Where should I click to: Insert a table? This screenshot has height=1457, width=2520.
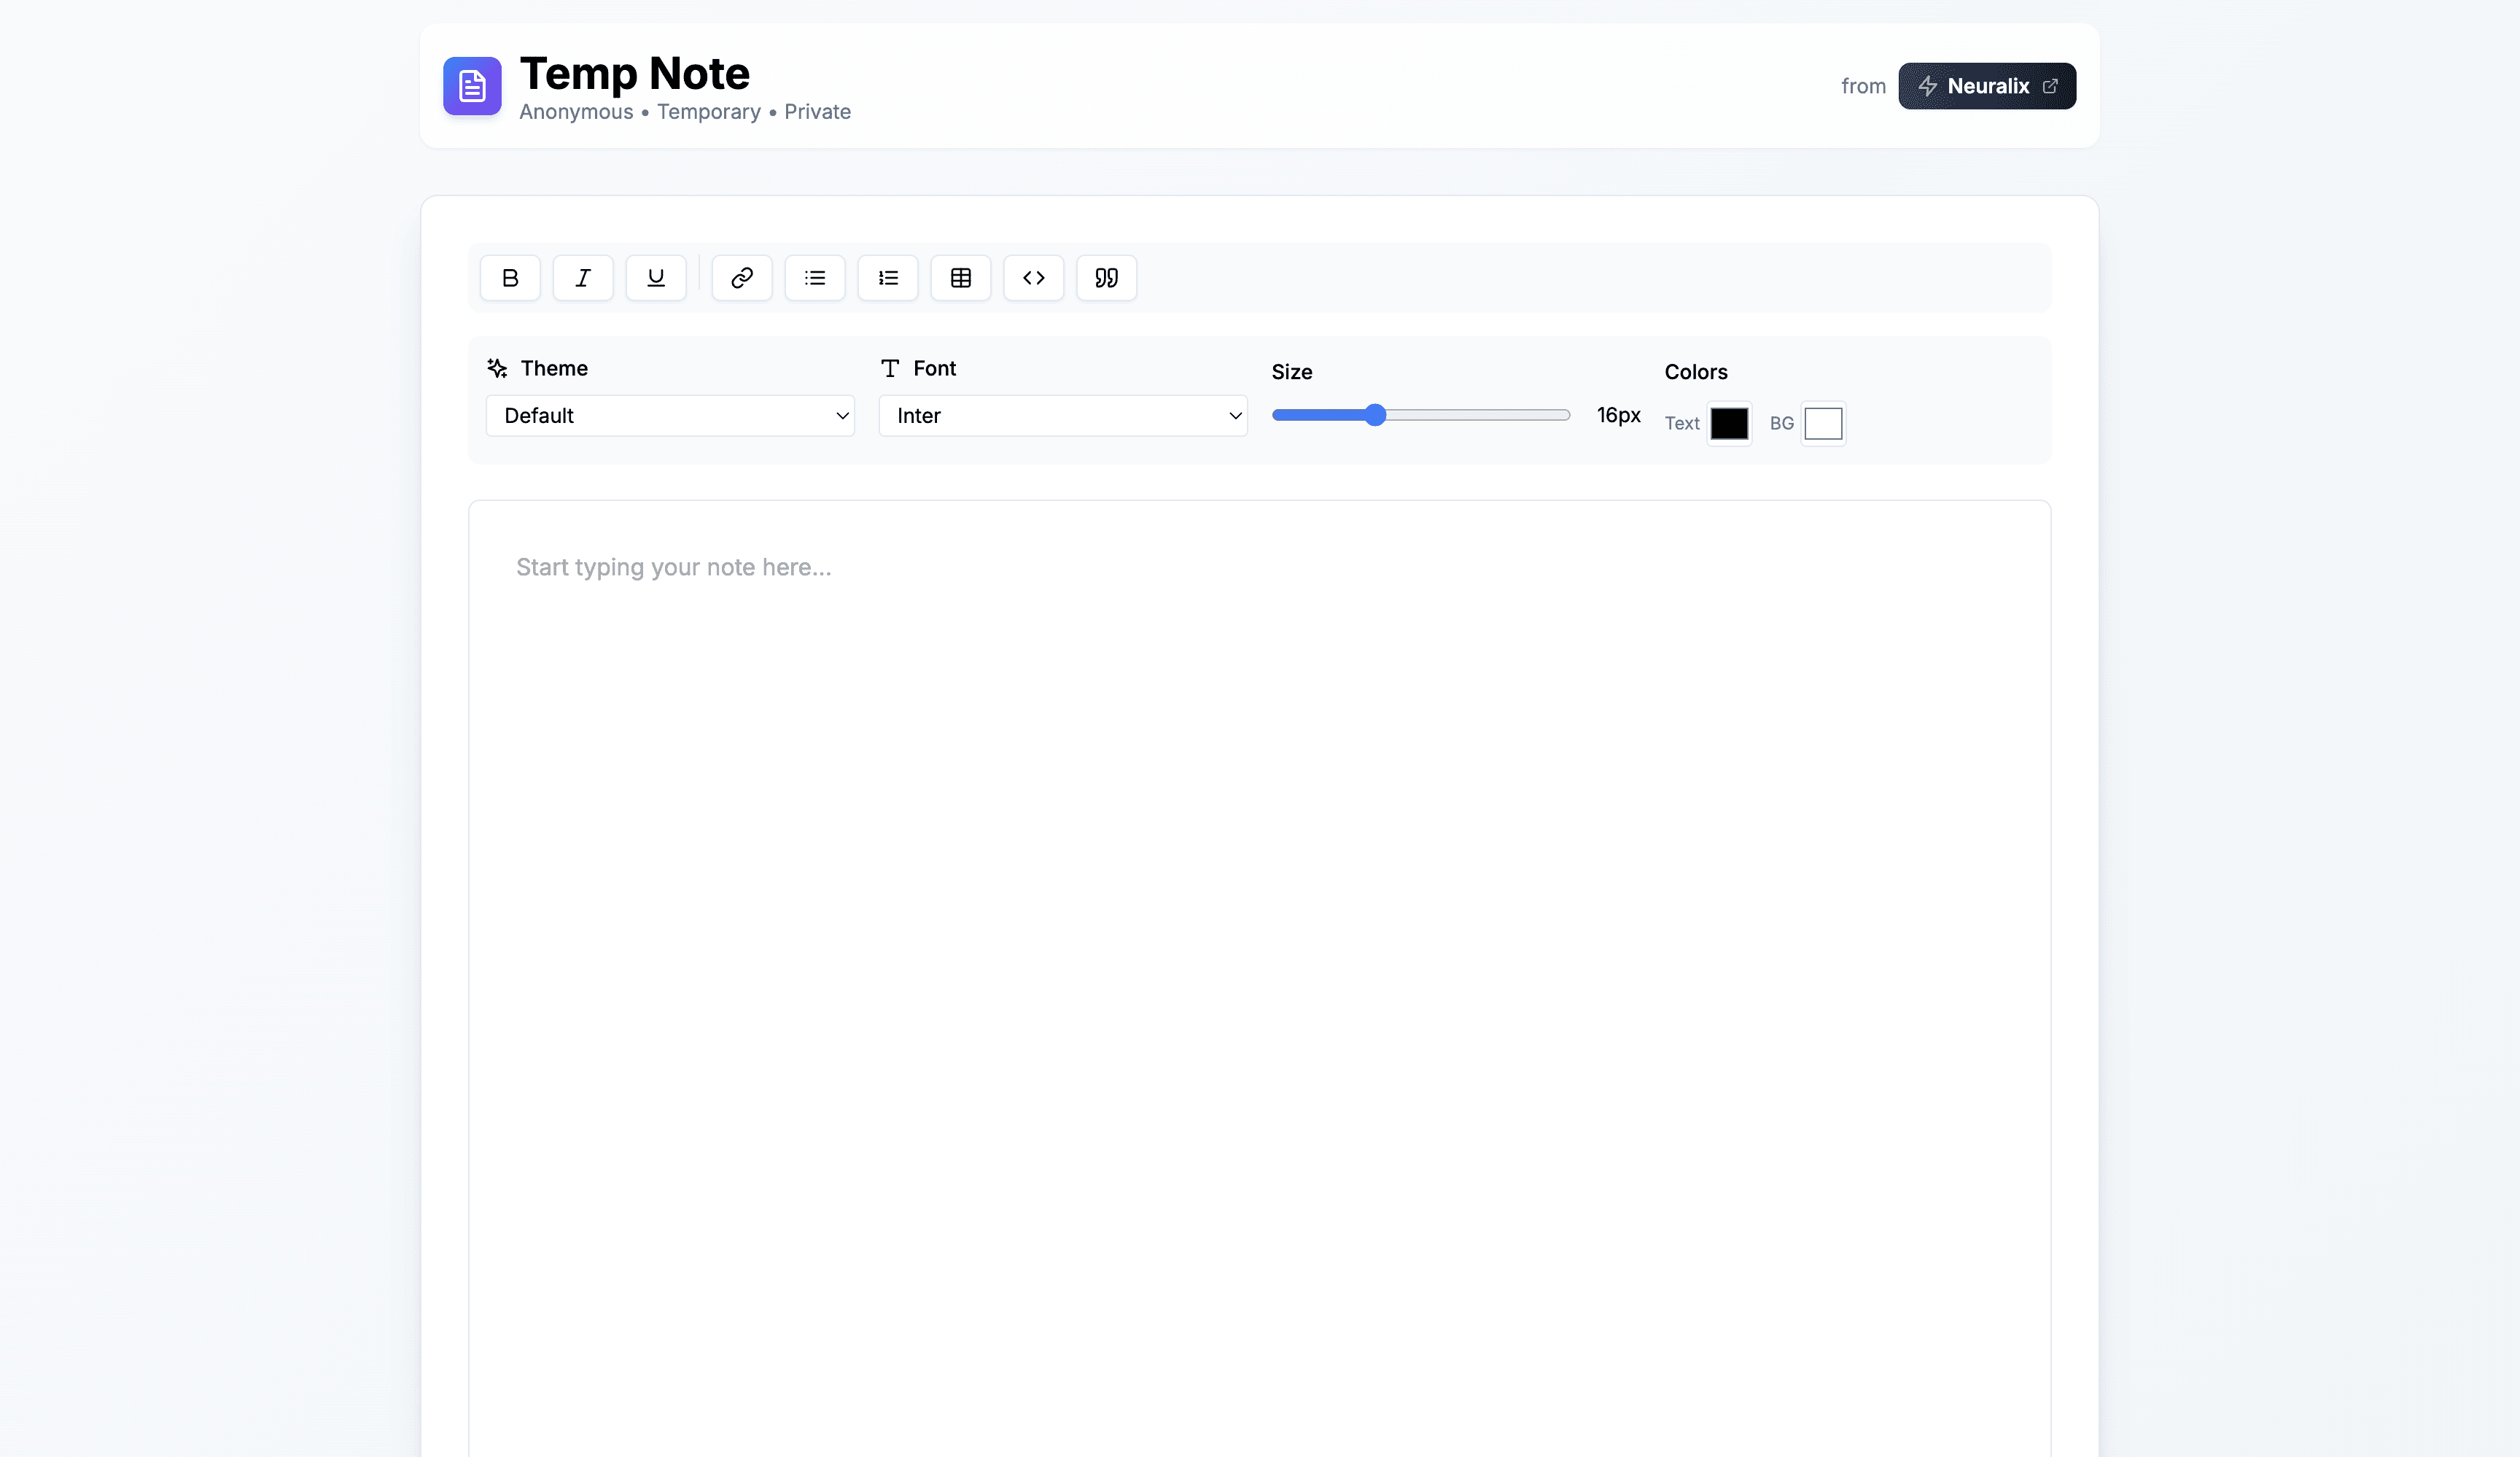tap(961, 278)
